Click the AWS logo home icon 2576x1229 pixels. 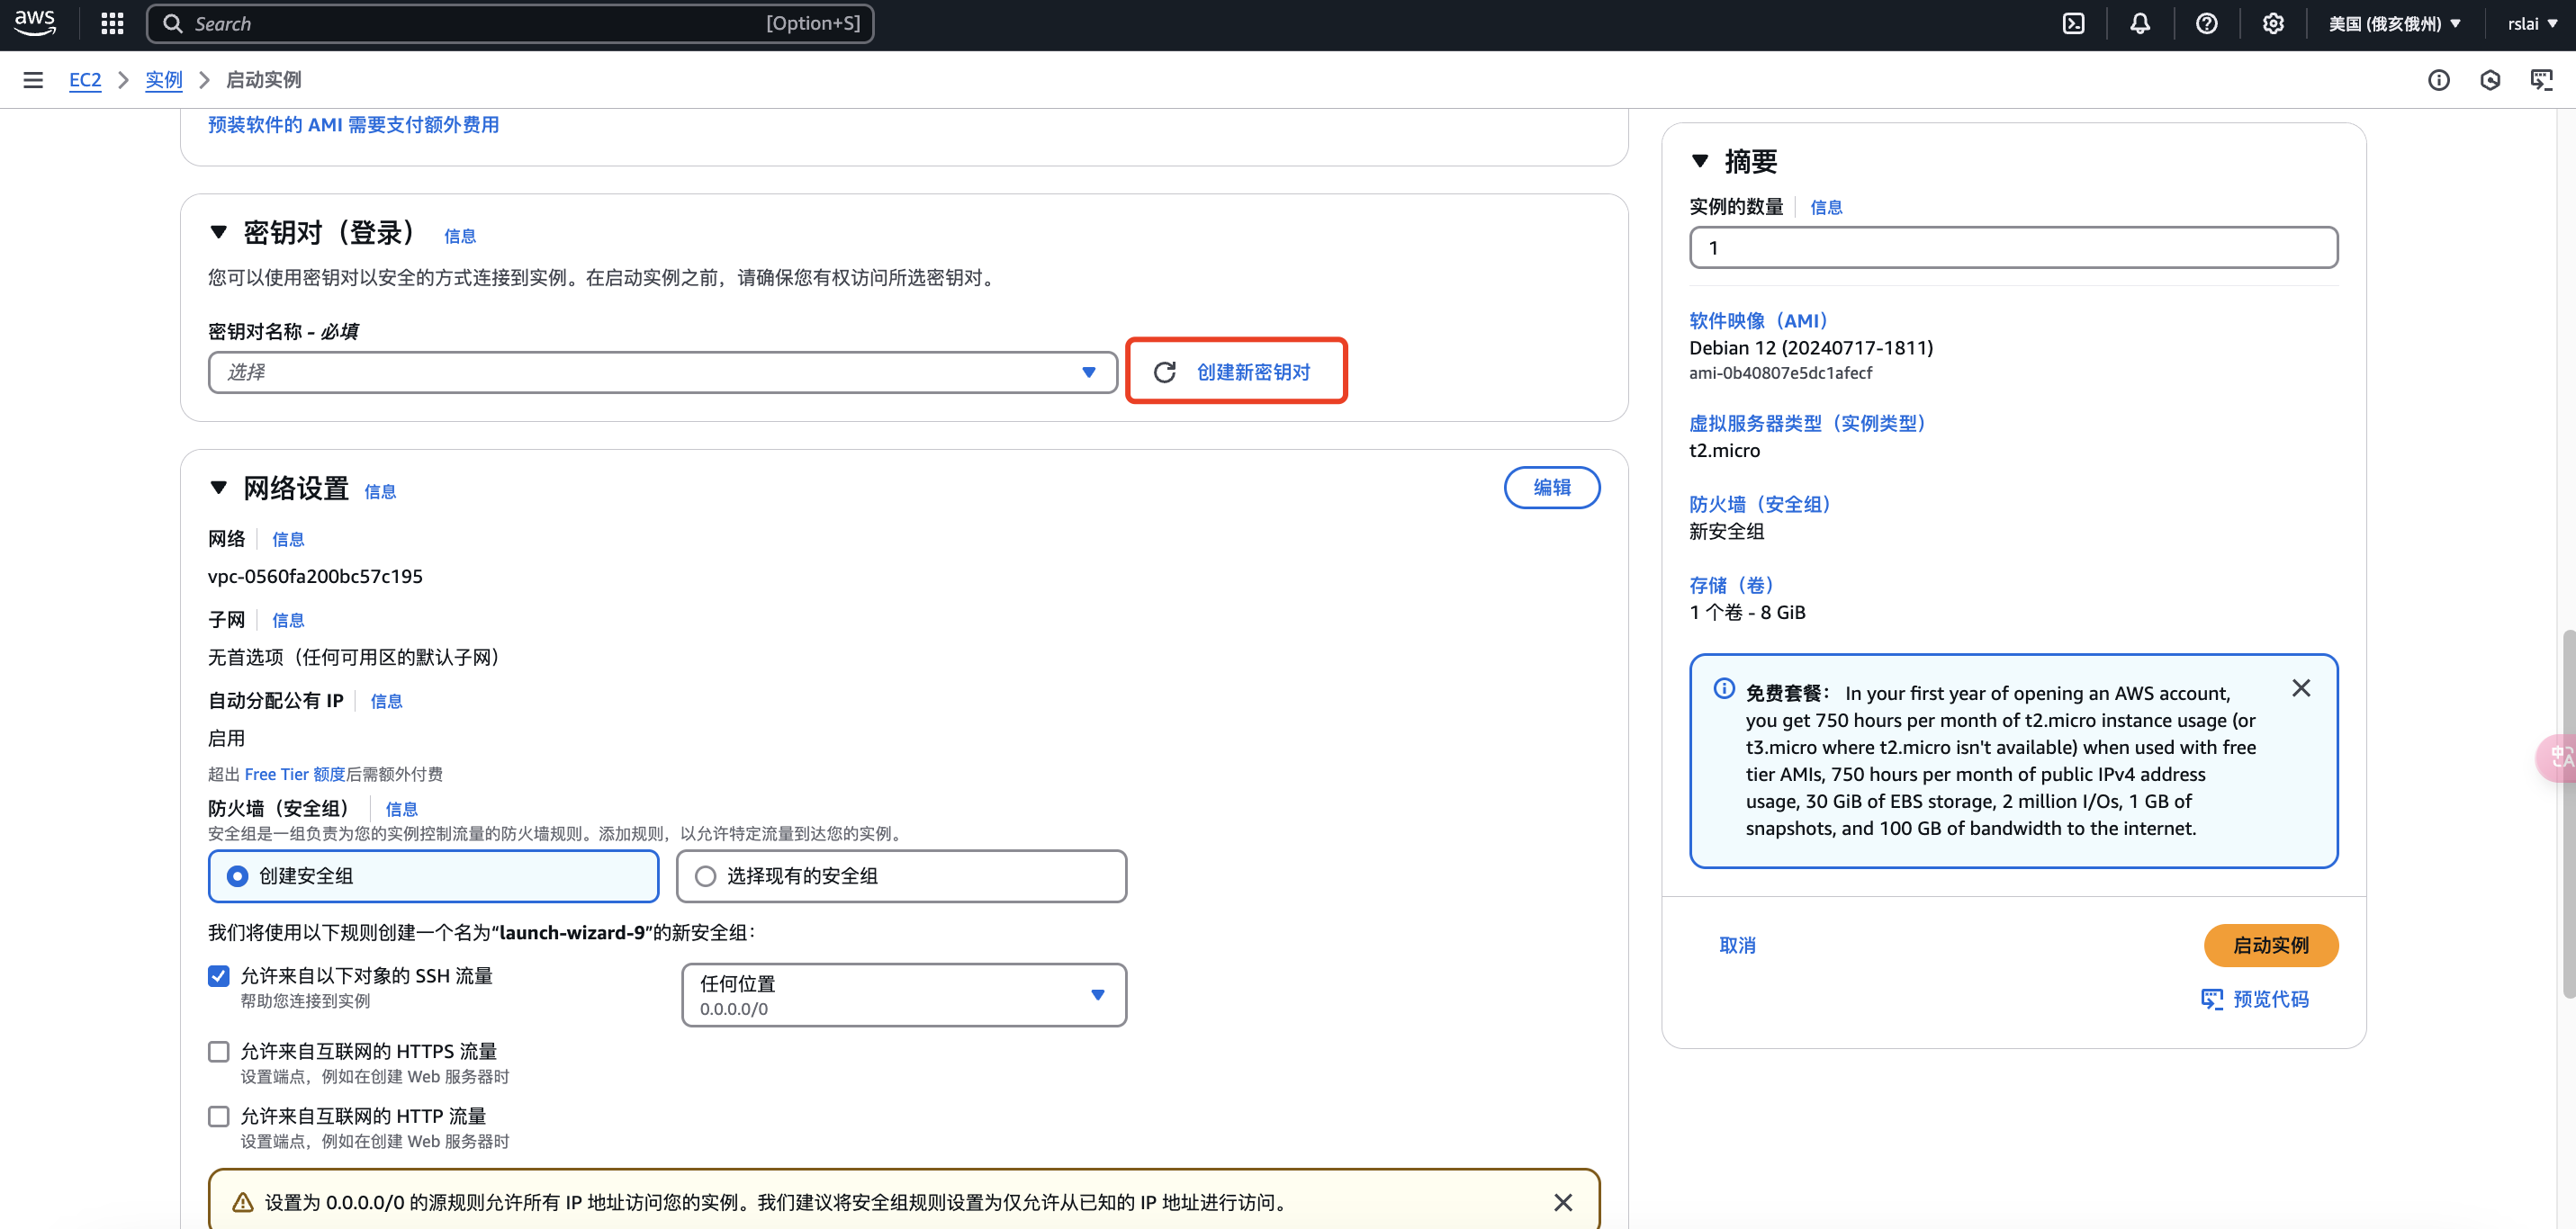pyautogui.click(x=35, y=22)
